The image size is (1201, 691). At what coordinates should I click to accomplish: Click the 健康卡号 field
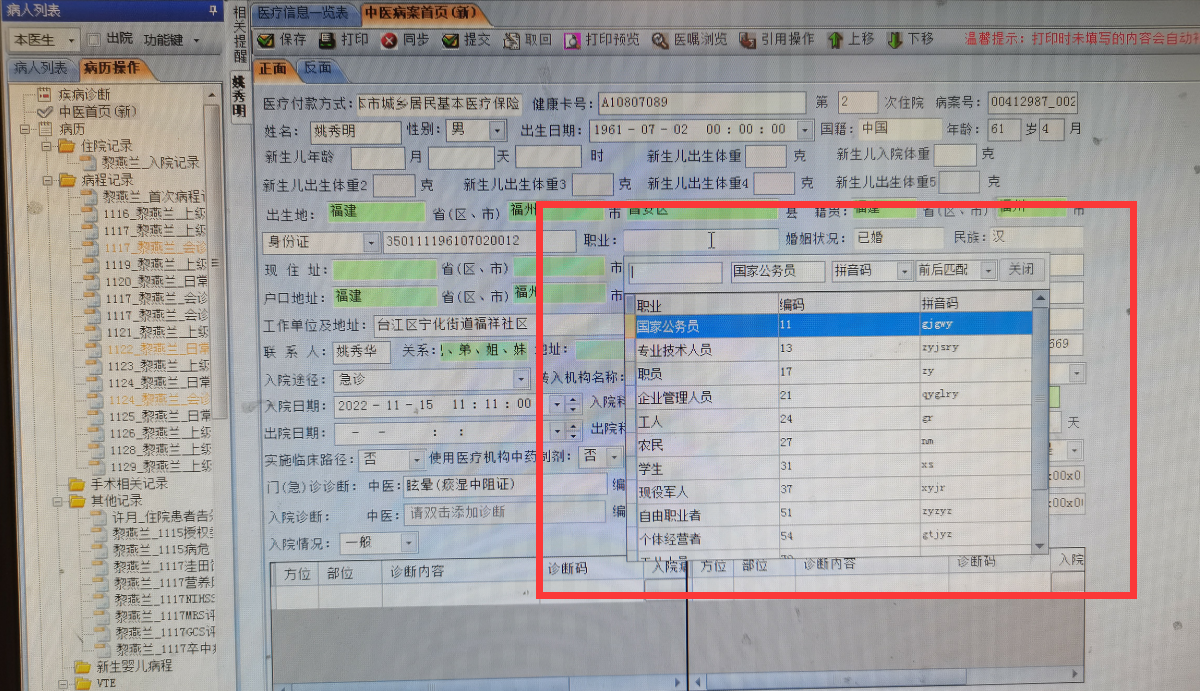coord(700,103)
